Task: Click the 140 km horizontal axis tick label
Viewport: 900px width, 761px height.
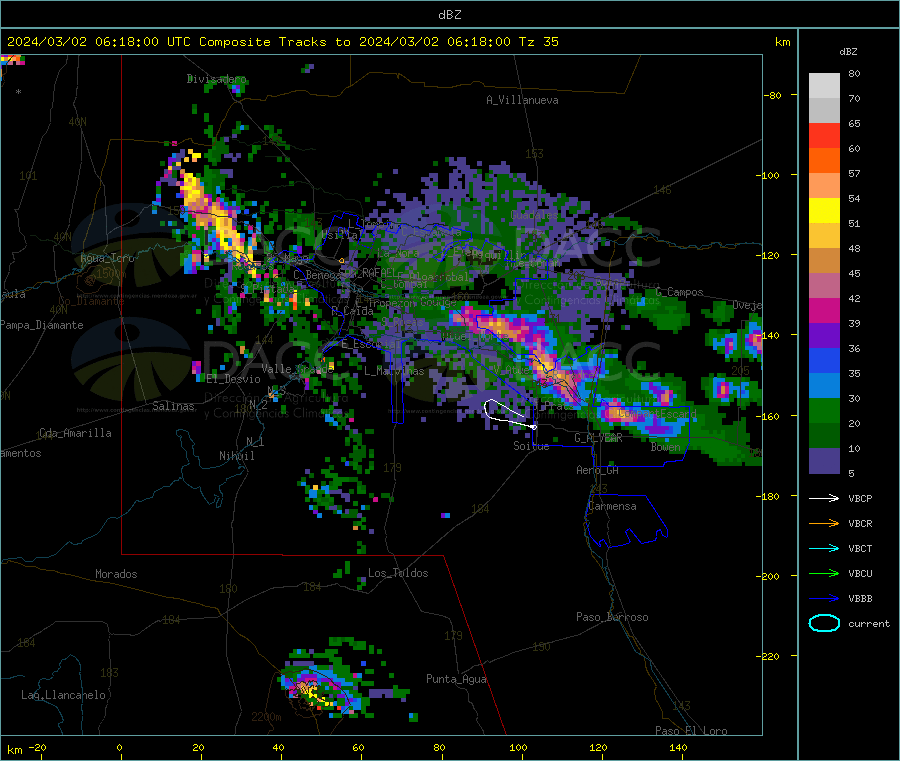Action: pyautogui.click(x=678, y=747)
